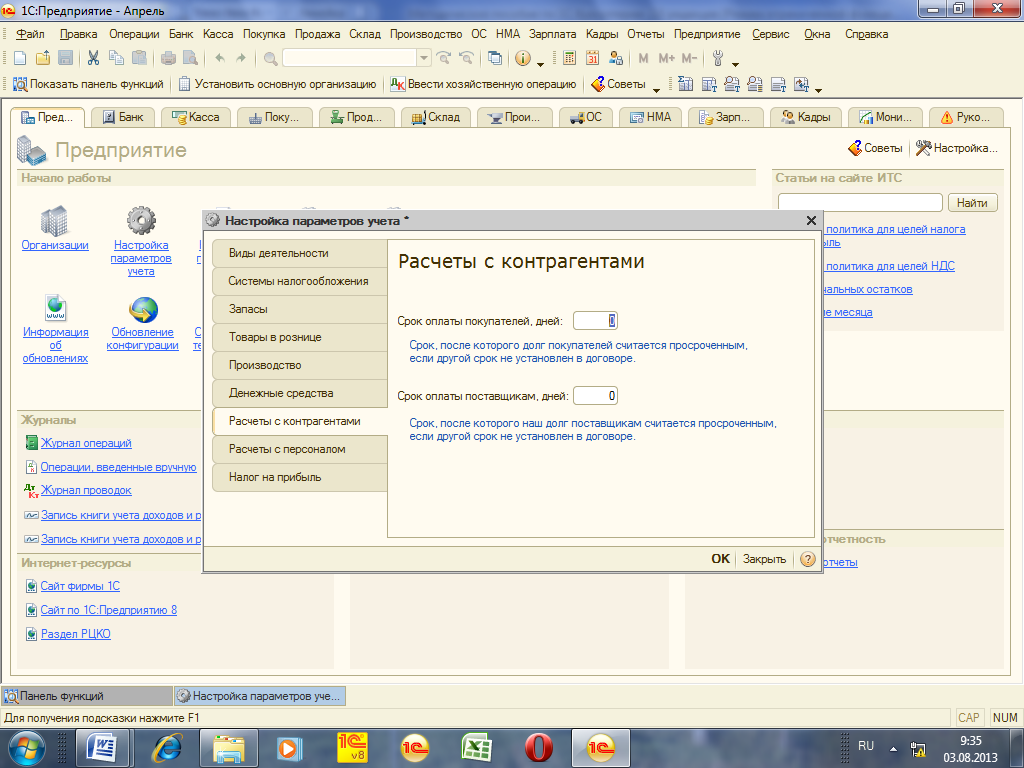Expand the arrow beside wrench icon

click(735, 64)
